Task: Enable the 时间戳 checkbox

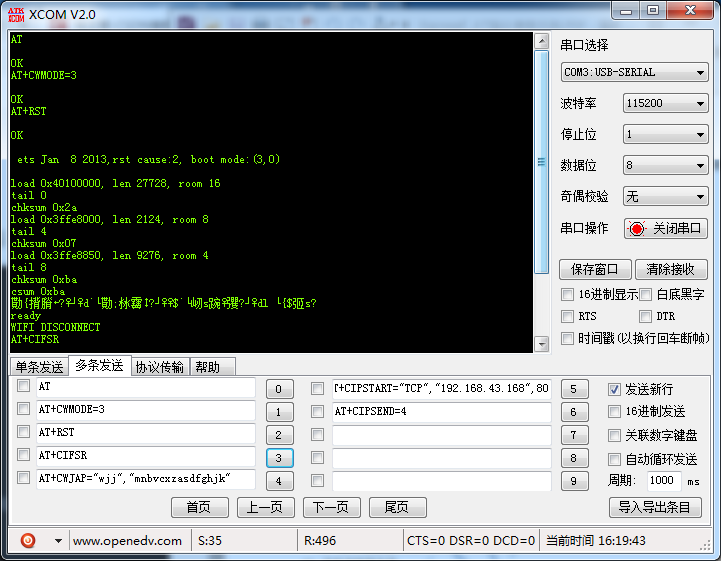Action: (567, 338)
